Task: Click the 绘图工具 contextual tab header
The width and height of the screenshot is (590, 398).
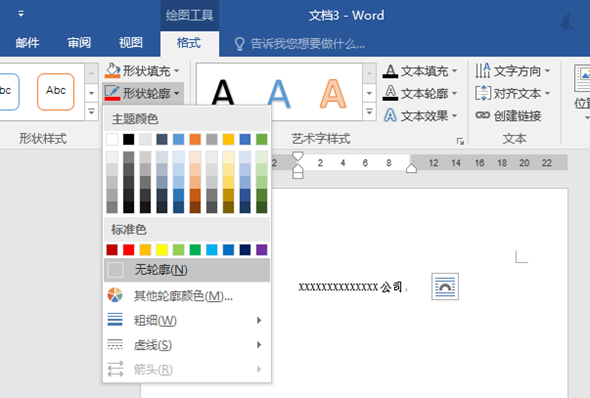Action: point(190,15)
